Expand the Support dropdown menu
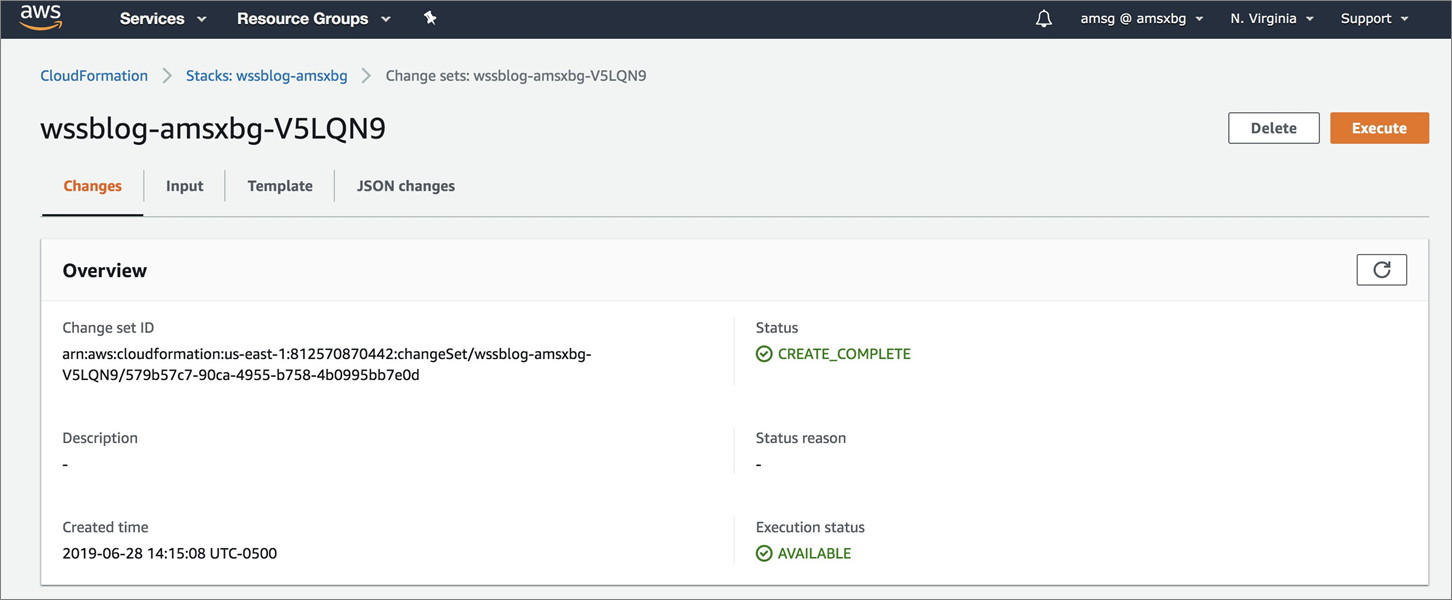 1374,18
